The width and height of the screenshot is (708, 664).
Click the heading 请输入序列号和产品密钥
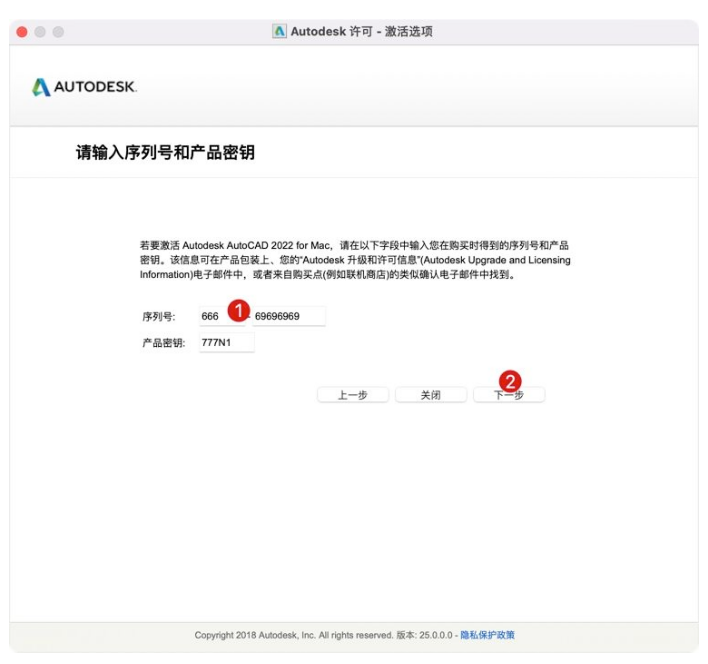point(165,153)
